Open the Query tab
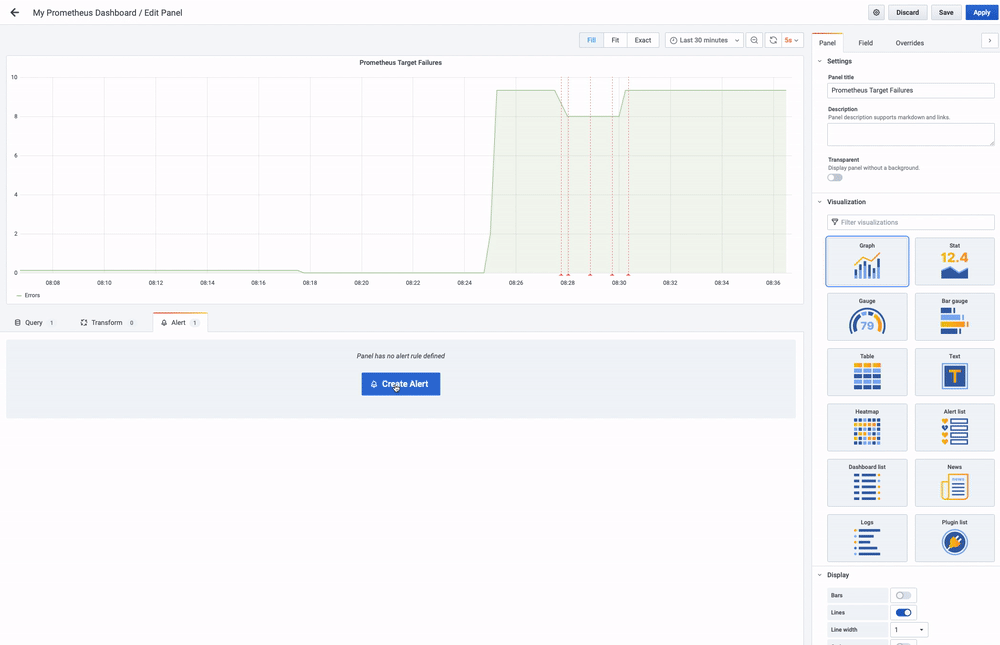 34,323
